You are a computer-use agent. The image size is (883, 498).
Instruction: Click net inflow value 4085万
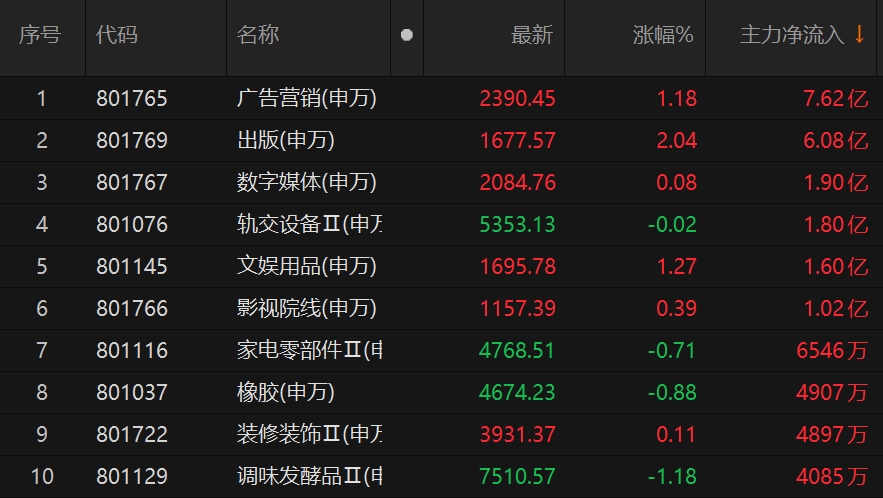pyautogui.click(x=832, y=477)
